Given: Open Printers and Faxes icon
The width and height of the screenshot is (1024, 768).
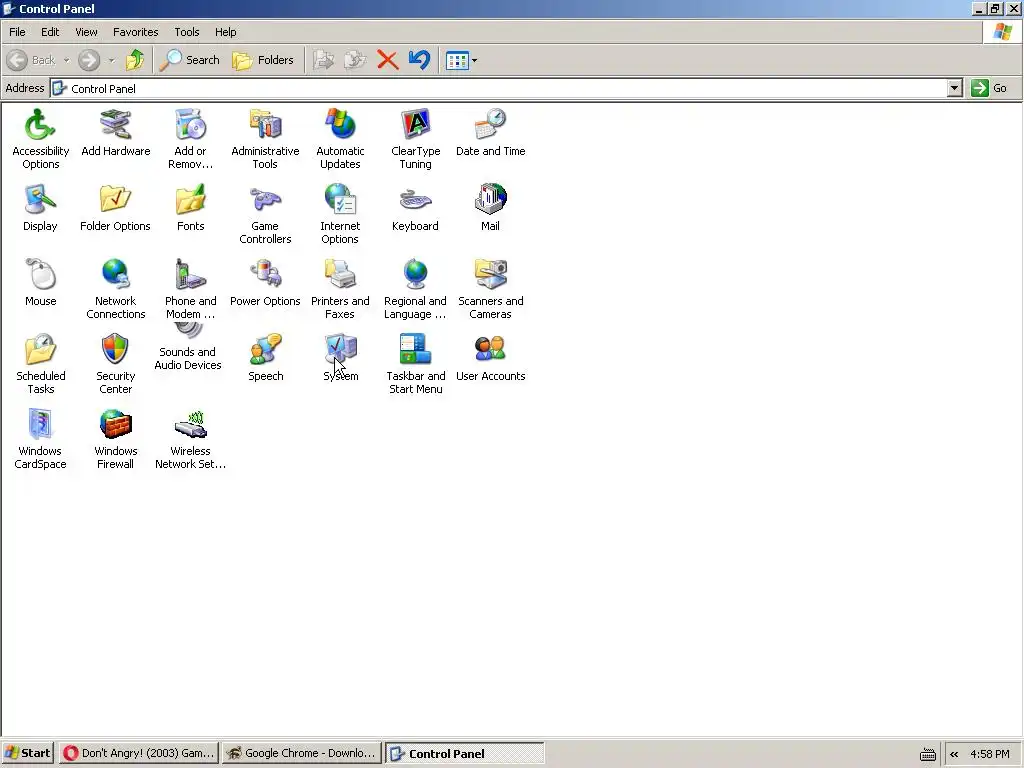Looking at the screenshot, I should pos(340,274).
